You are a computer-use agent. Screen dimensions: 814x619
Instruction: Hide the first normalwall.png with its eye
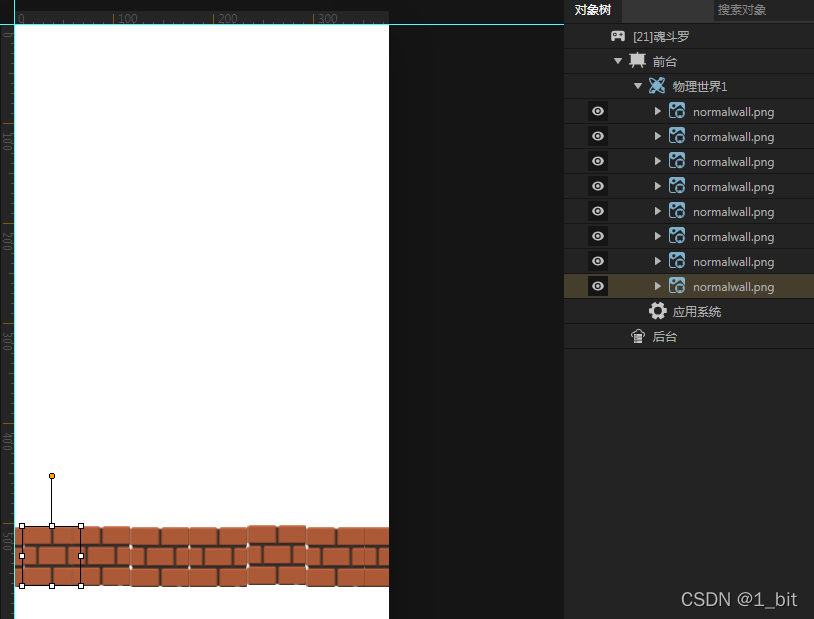(598, 111)
